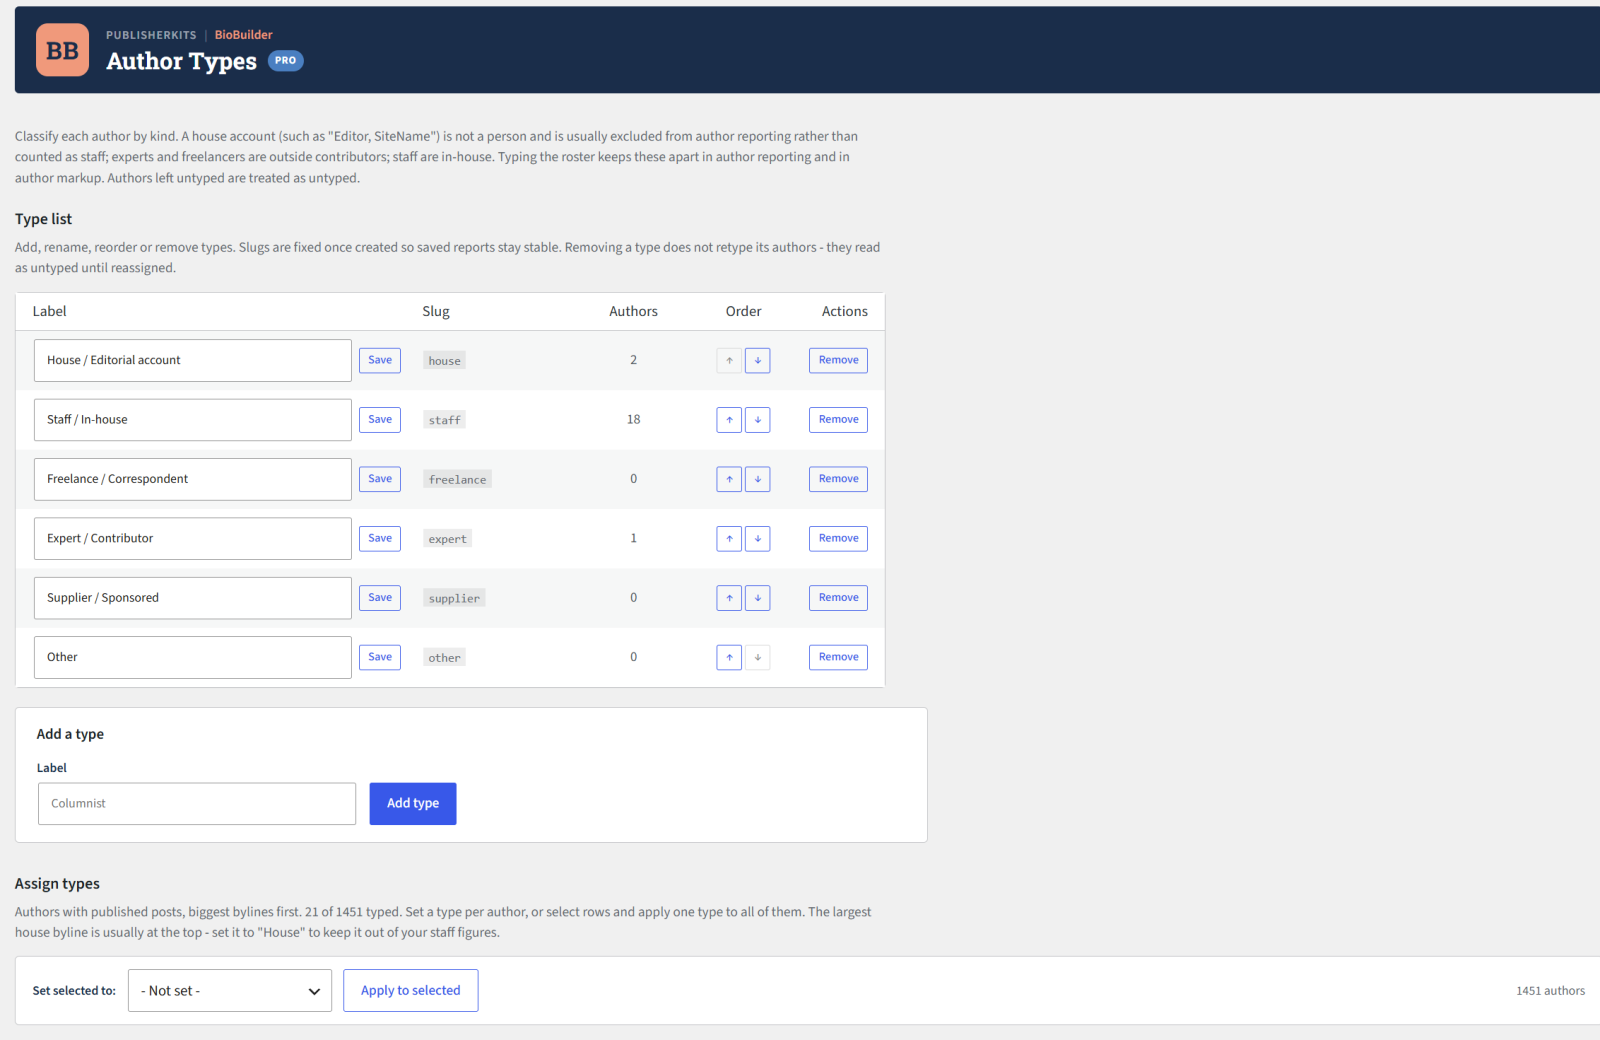The height and width of the screenshot is (1040, 1600).
Task: Click Apply to selected button
Action: [411, 990]
